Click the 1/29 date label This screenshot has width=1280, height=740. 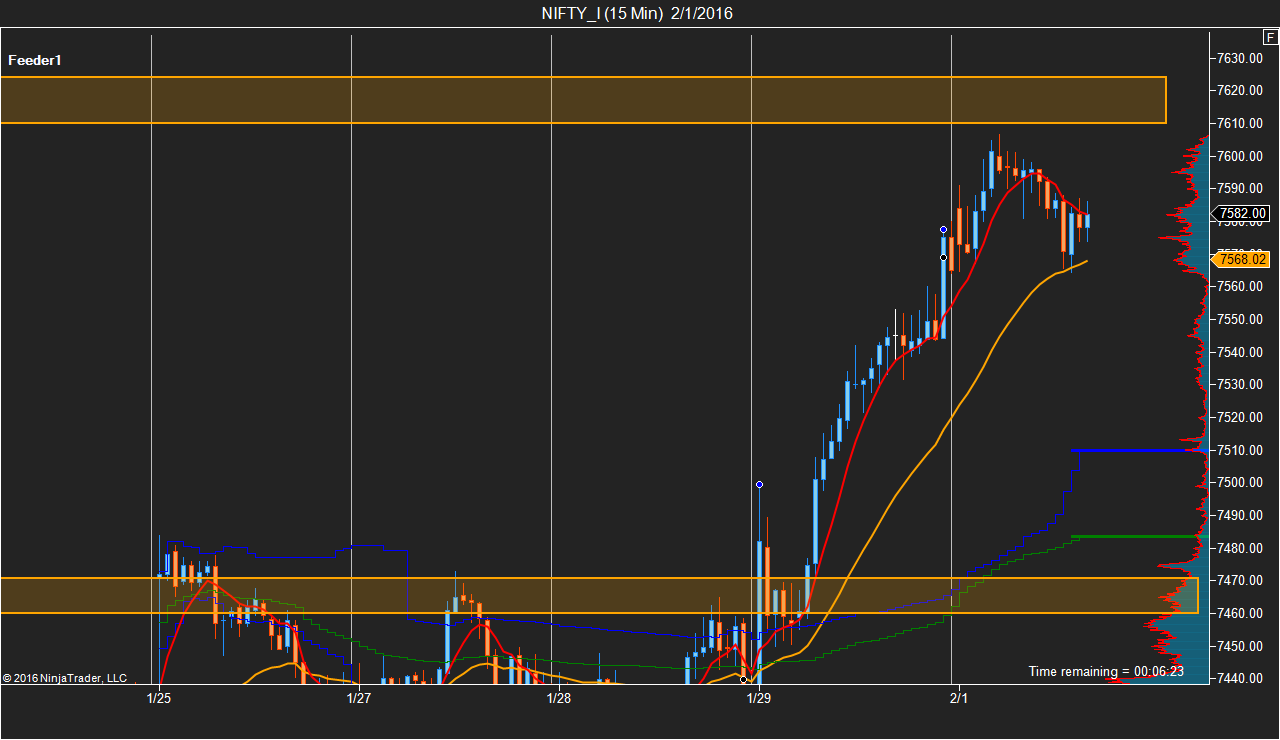[759, 697]
